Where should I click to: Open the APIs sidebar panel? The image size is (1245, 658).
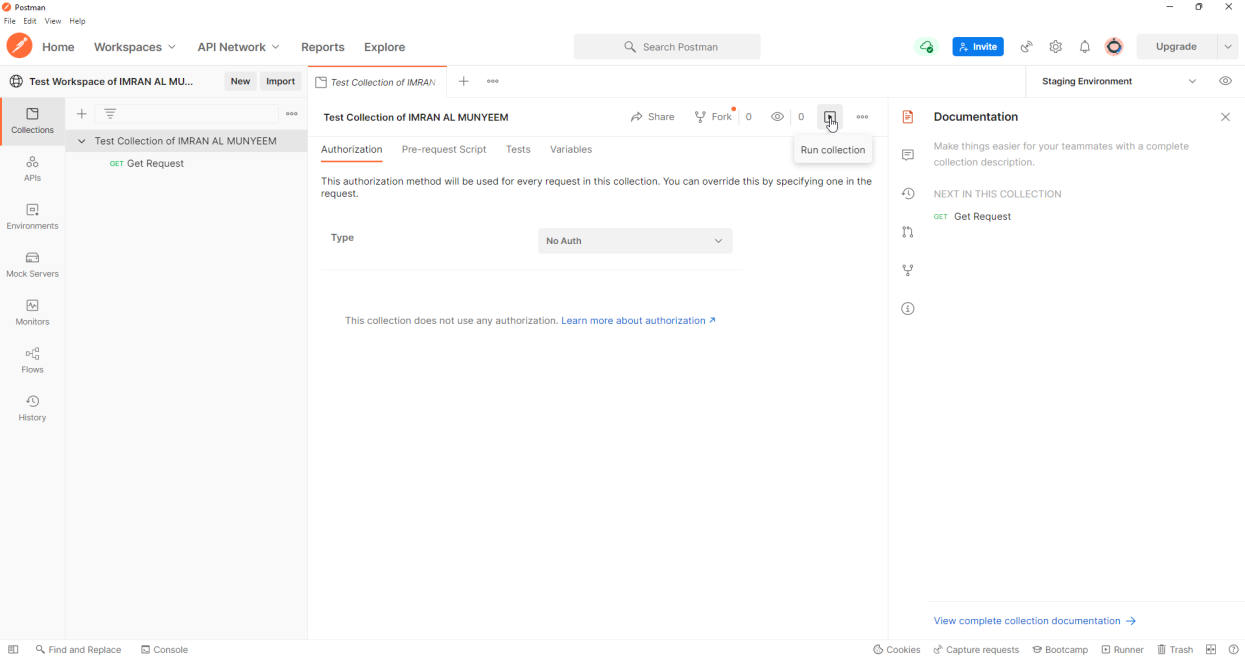[32, 169]
